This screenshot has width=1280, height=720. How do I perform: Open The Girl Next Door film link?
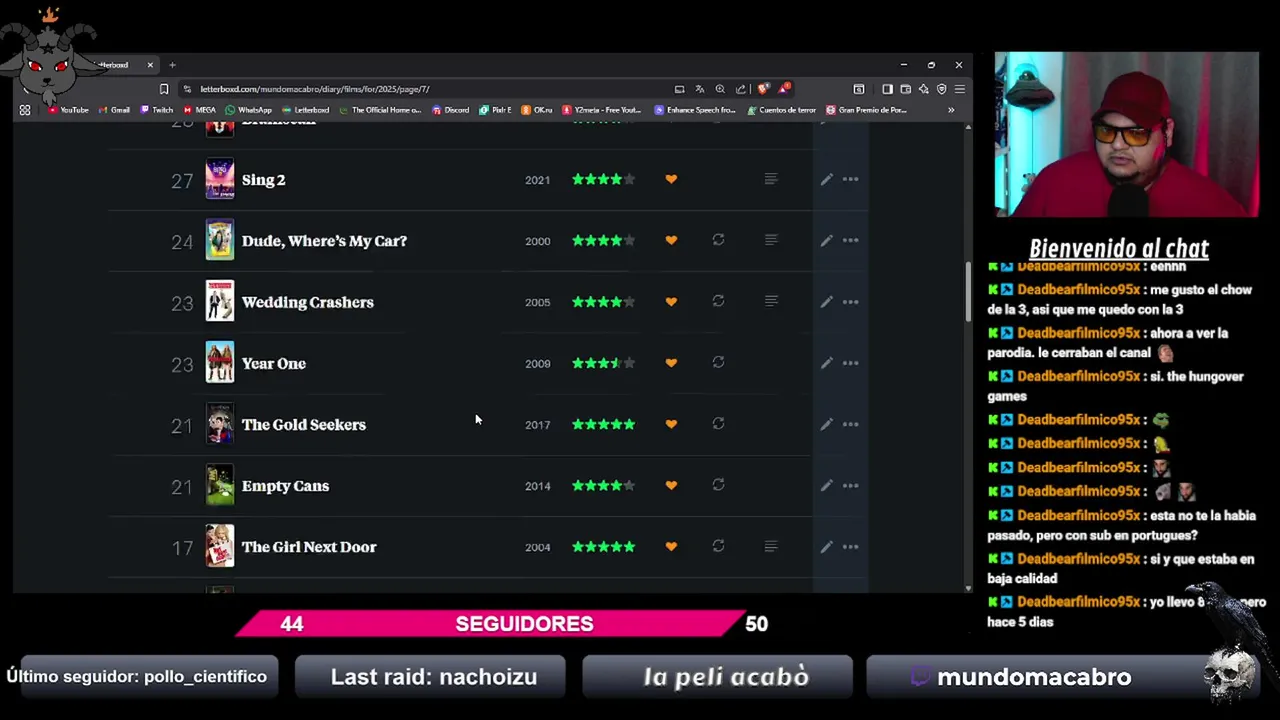point(309,547)
